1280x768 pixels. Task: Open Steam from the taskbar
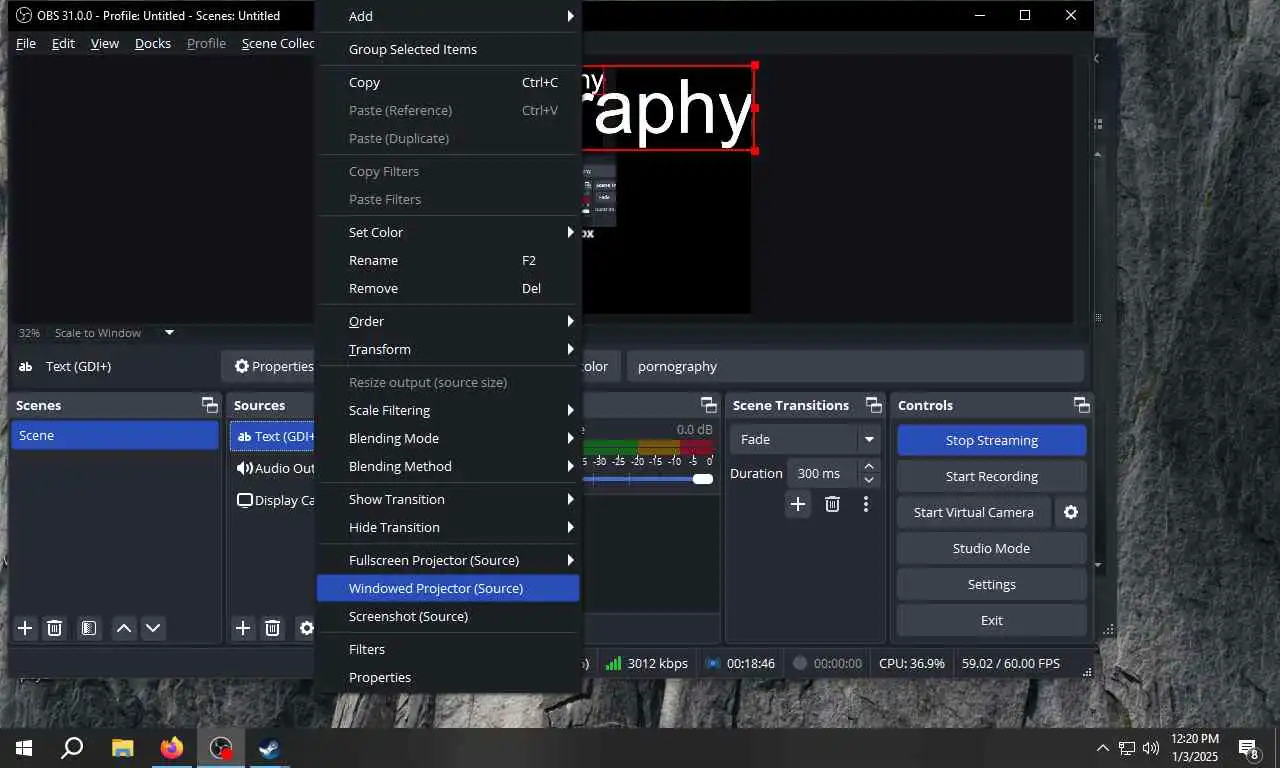point(269,748)
